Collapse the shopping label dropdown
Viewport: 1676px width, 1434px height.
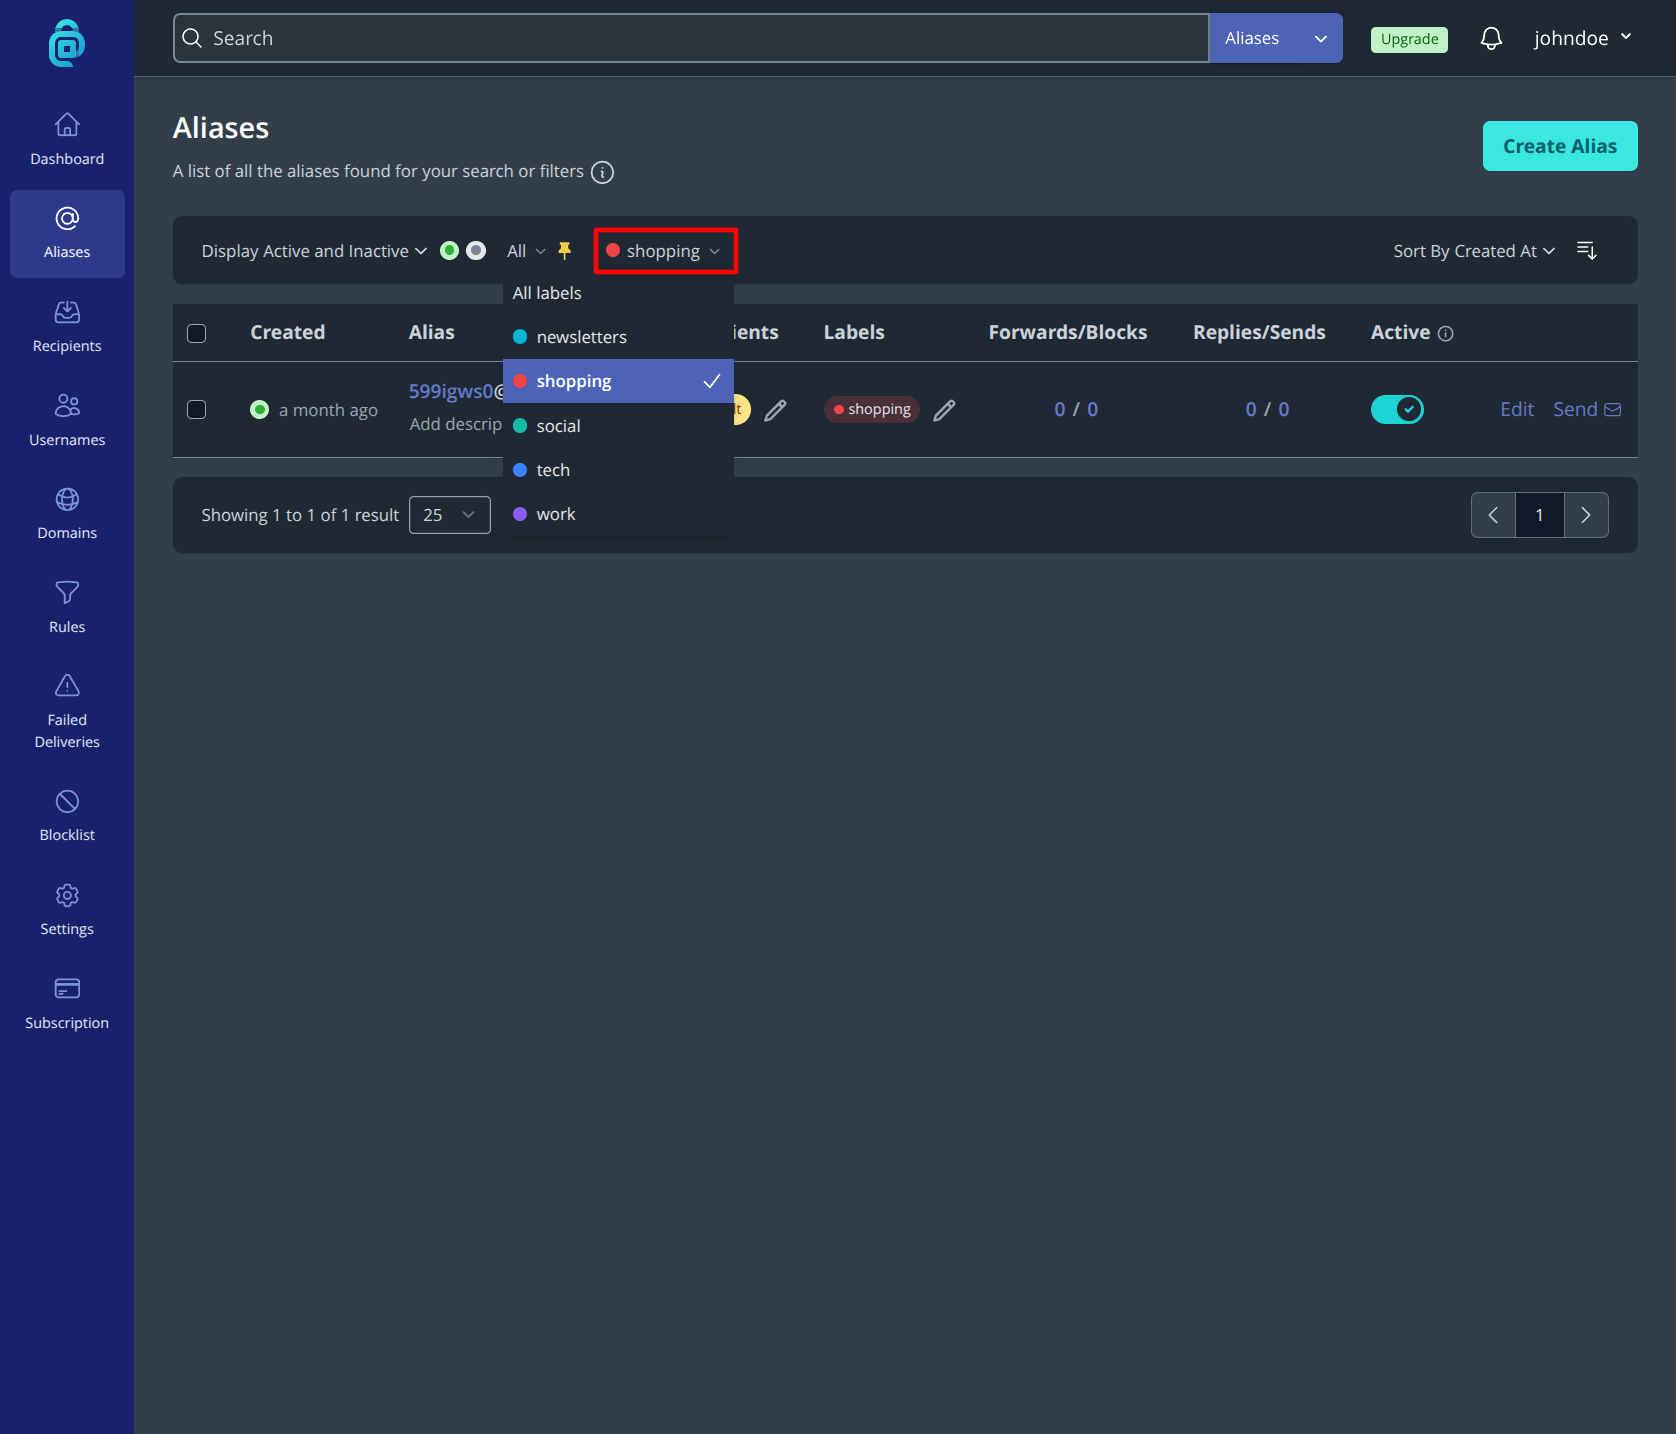(x=666, y=251)
